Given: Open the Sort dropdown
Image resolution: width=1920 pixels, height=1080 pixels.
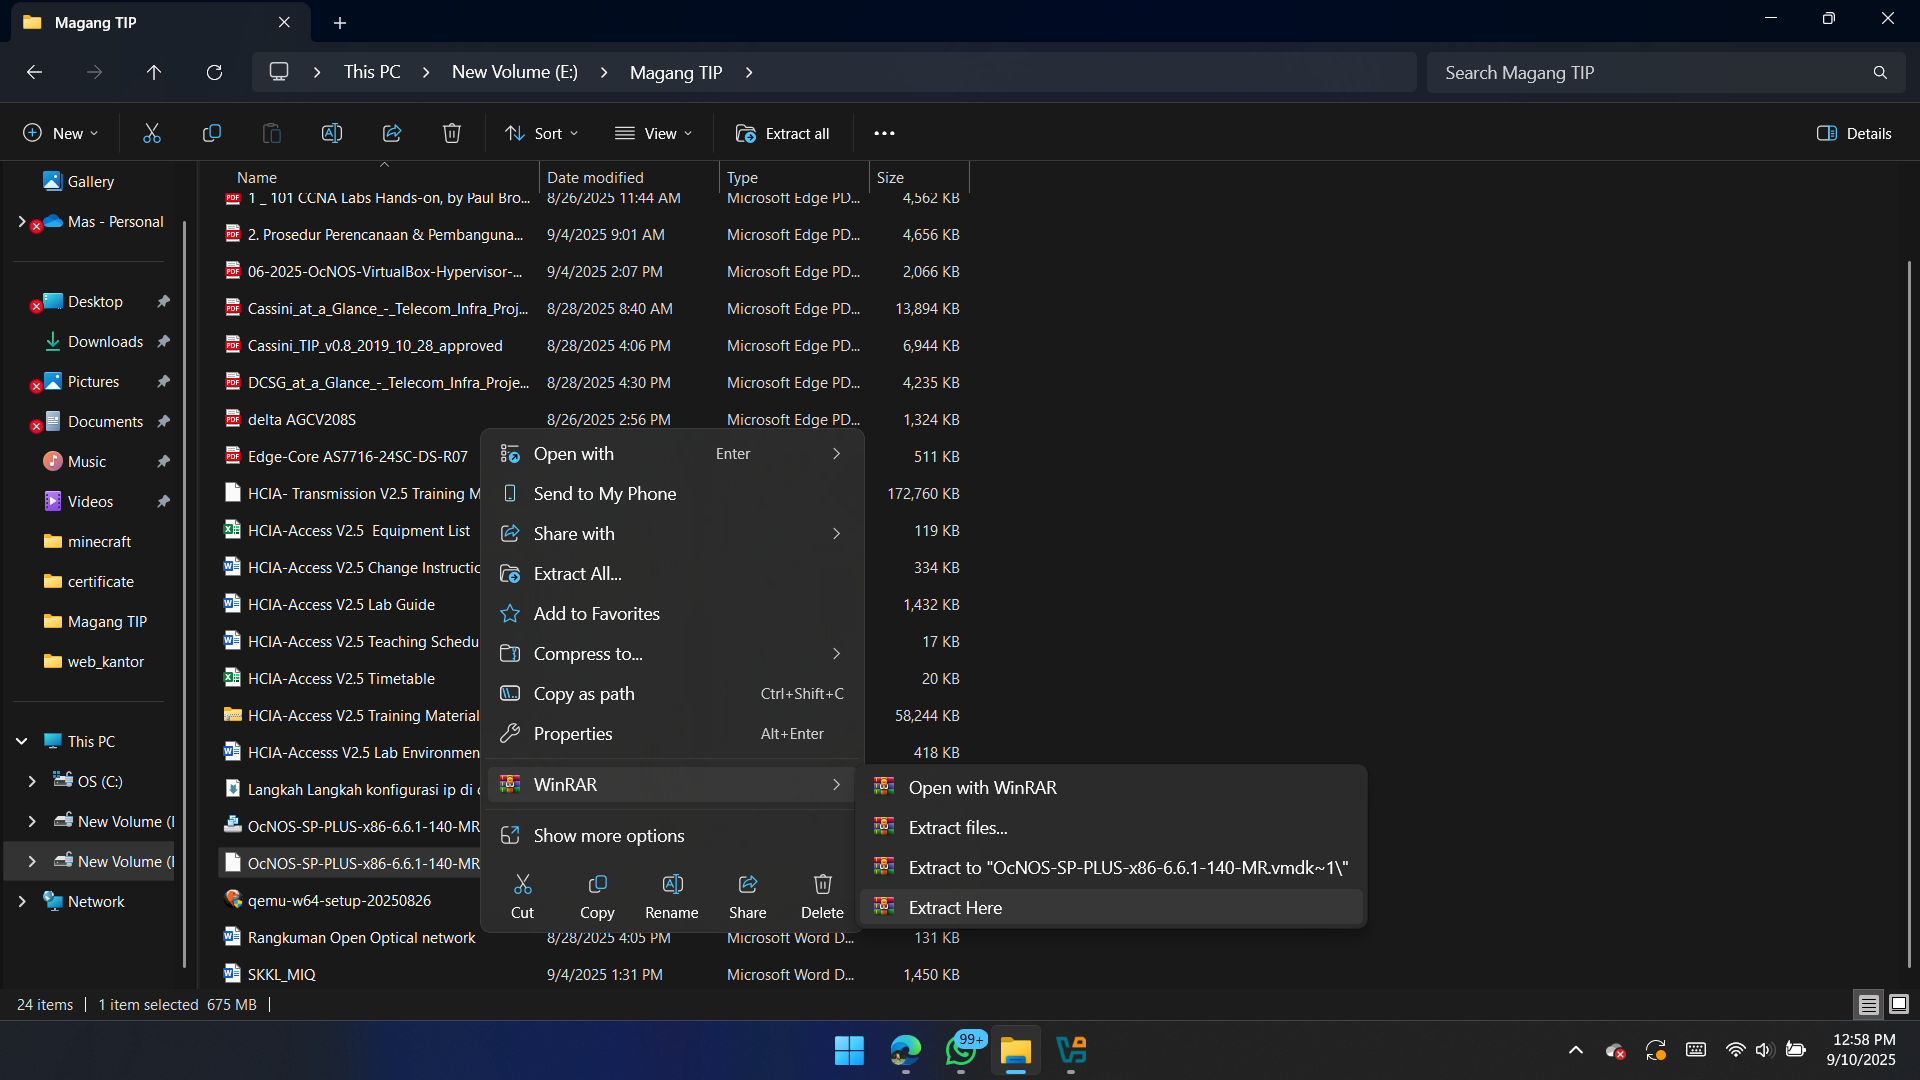Looking at the screenshot, I should click(x=542, y=133).
